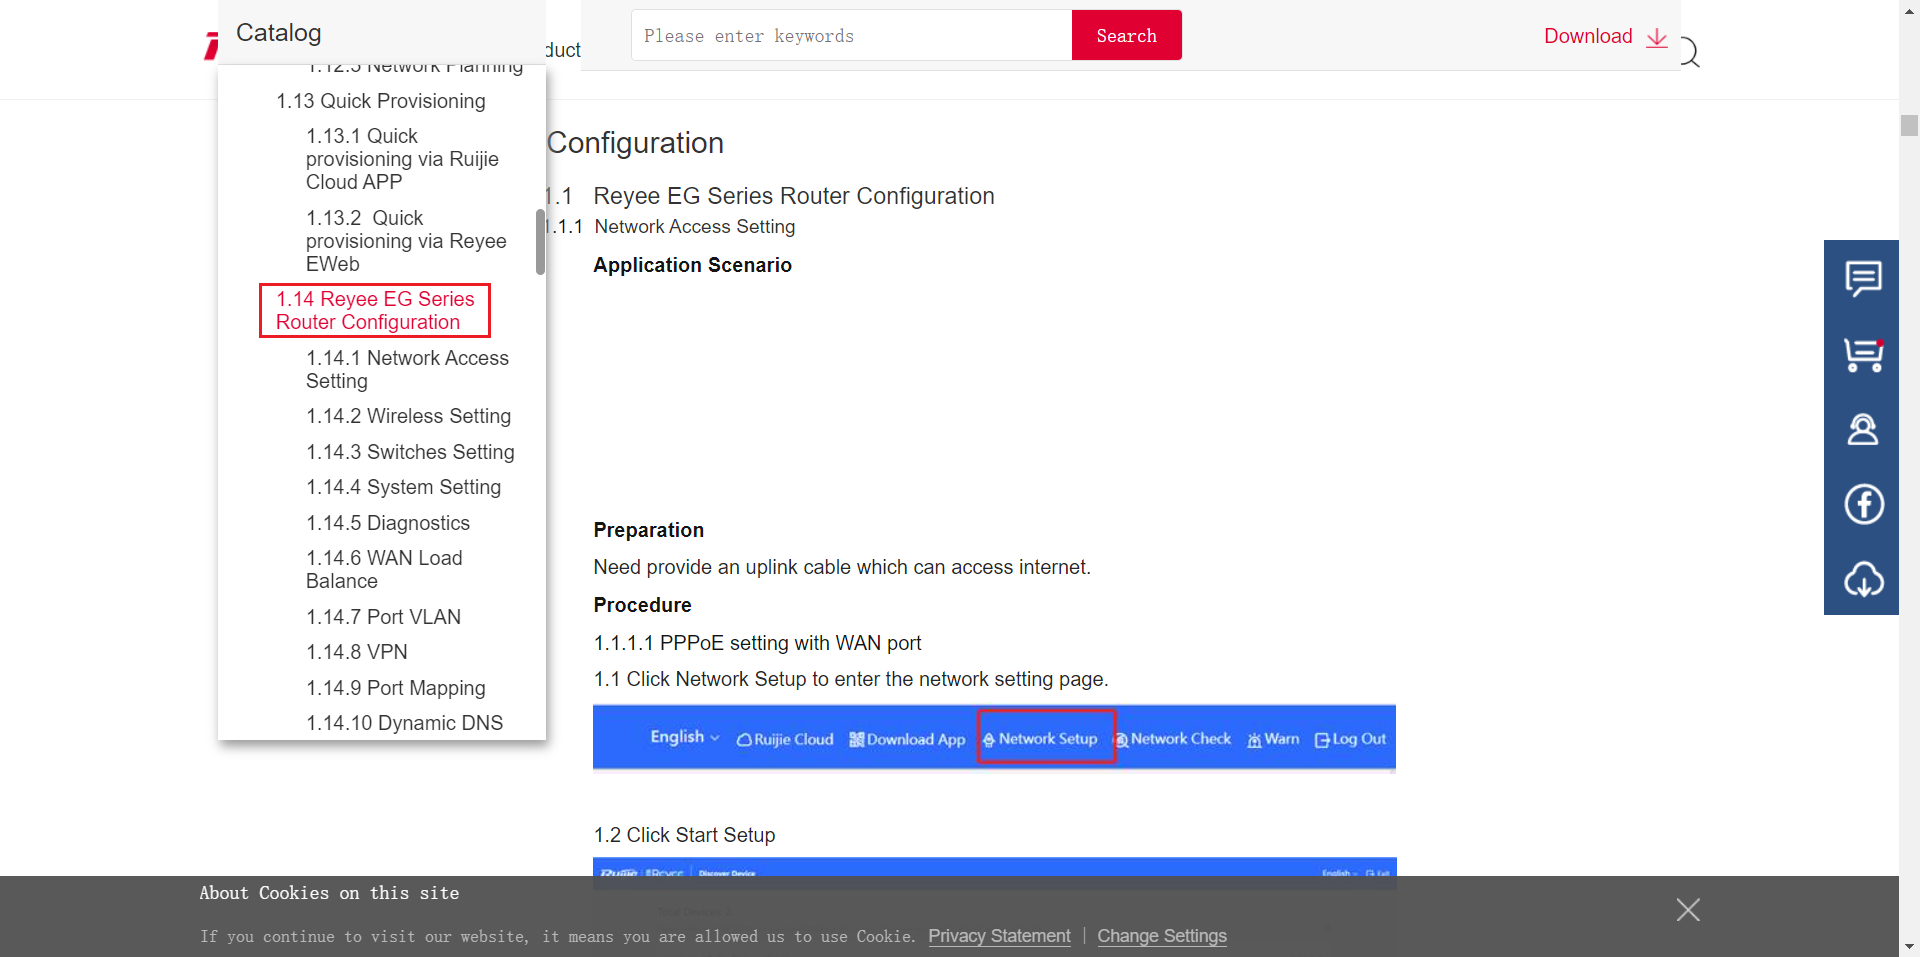This screenshot has width=1920, height=957.
Task: Click the 'Application Scenario' heading text
Action: pos(692,265)
